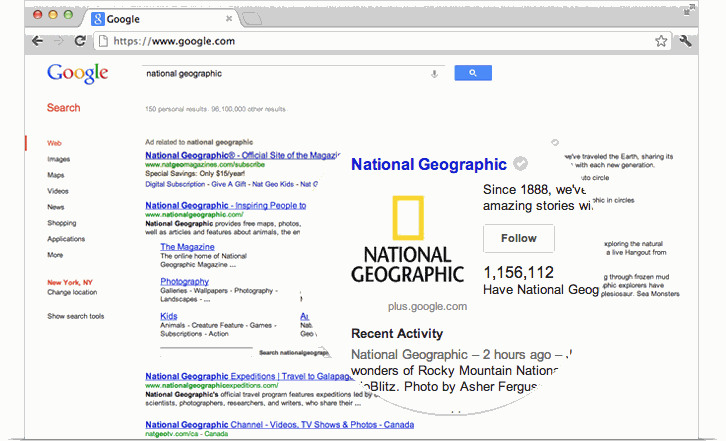Go back with the browser back arrow
The image size is (726, 441).
[38, 41]
